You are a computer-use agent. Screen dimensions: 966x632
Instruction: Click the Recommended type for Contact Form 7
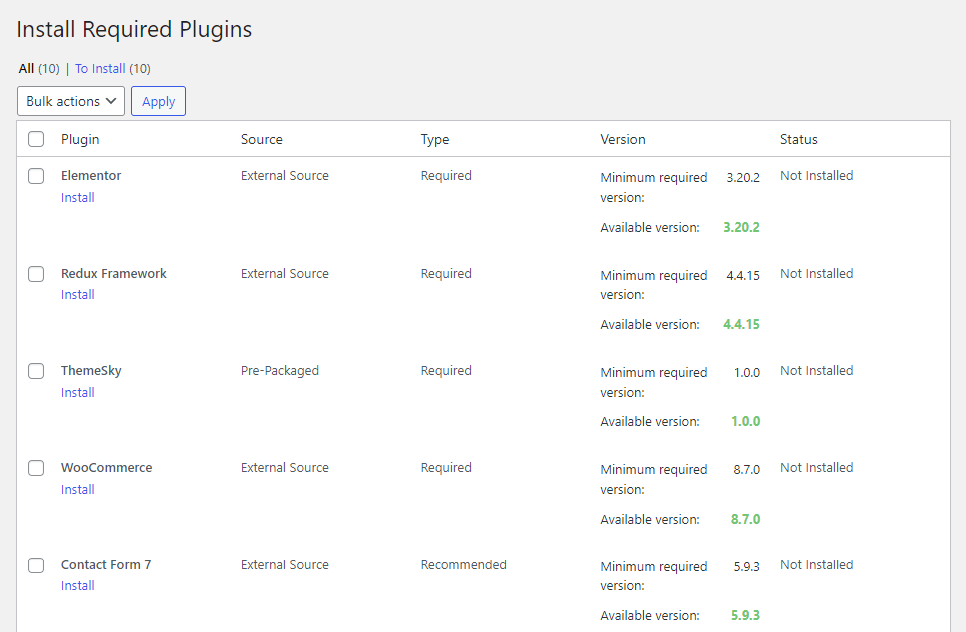pos(463,564)
